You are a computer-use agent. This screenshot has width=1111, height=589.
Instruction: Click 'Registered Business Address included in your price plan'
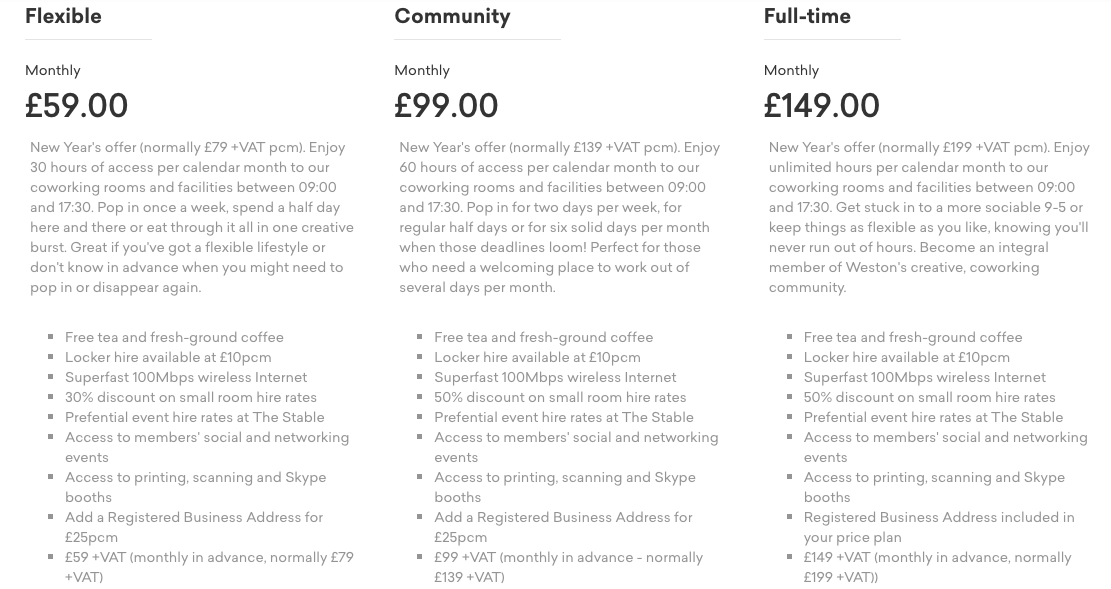tap(939, 527)
